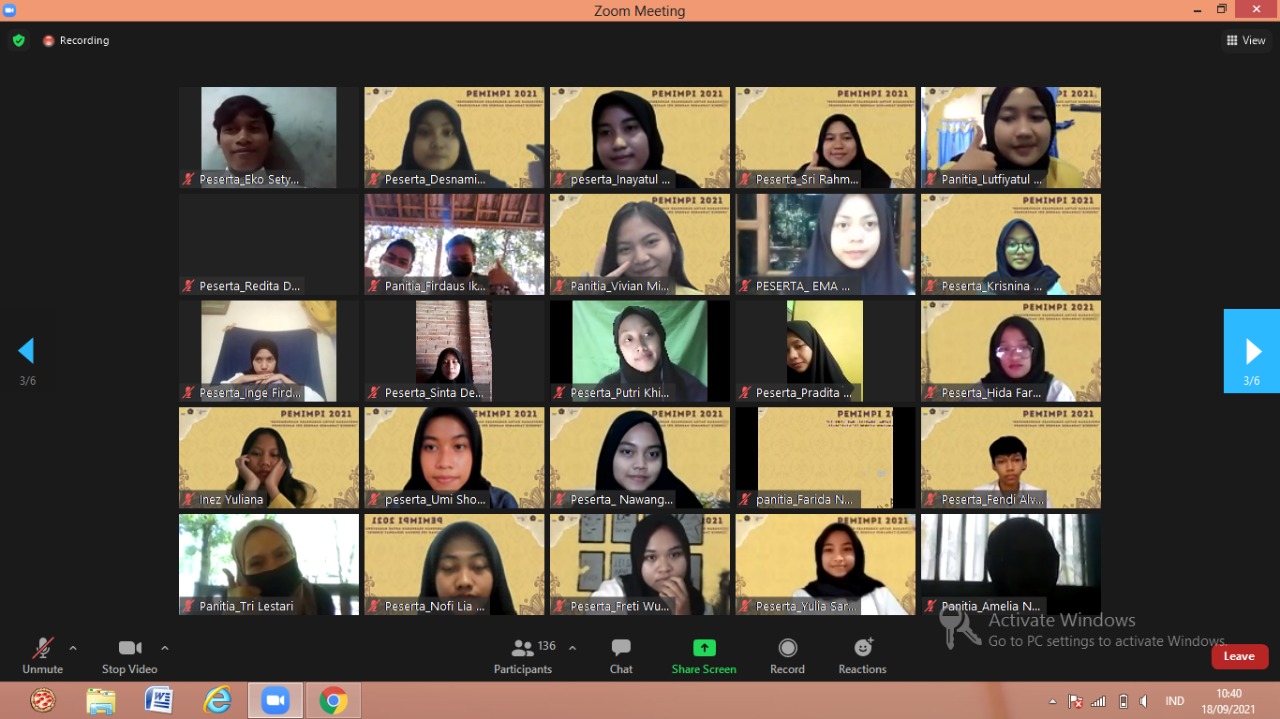Click the battery tray icon
Viewport: 1280px width, 719px height.
pos(1123,702)
